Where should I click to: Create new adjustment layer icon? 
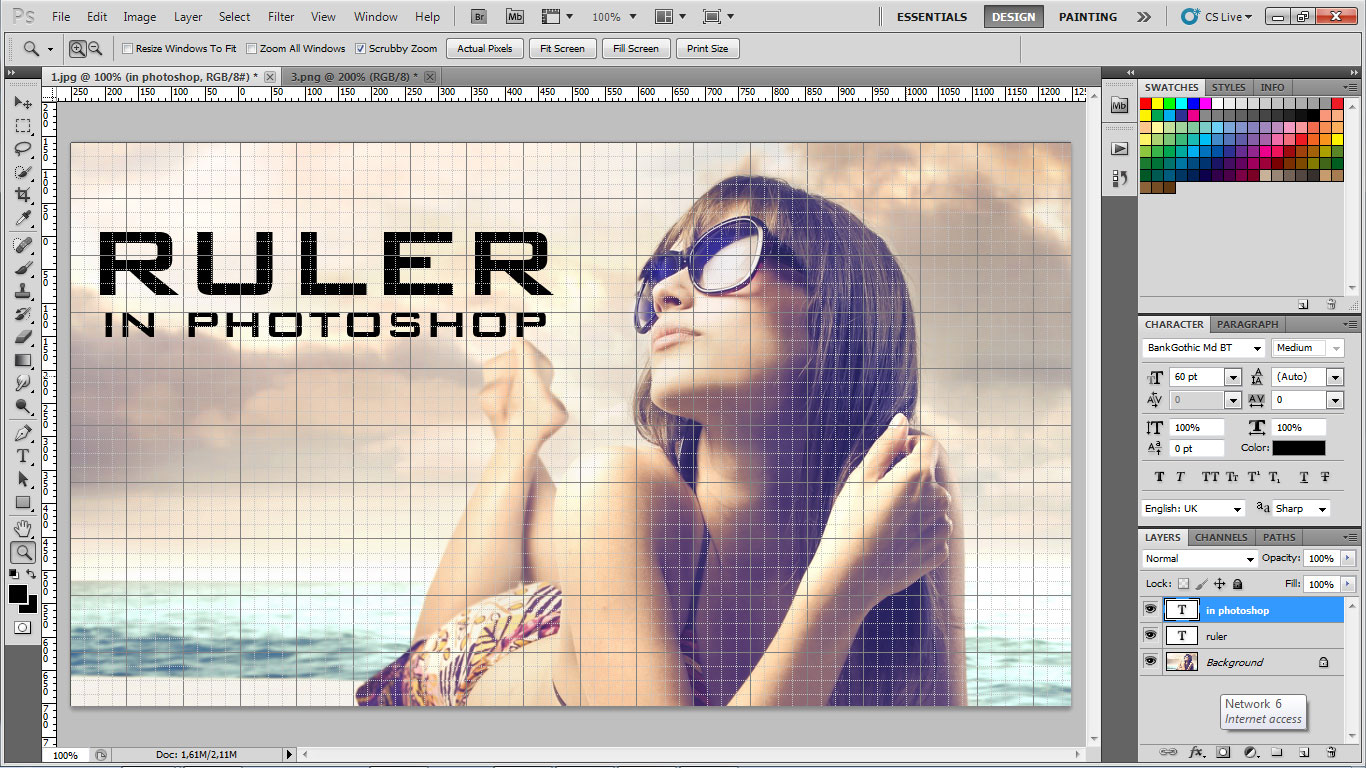point(1250,752)
